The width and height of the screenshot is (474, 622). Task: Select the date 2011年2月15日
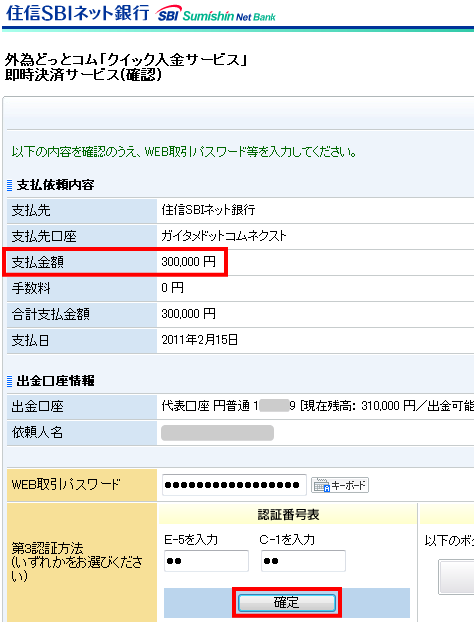(200, 340)
